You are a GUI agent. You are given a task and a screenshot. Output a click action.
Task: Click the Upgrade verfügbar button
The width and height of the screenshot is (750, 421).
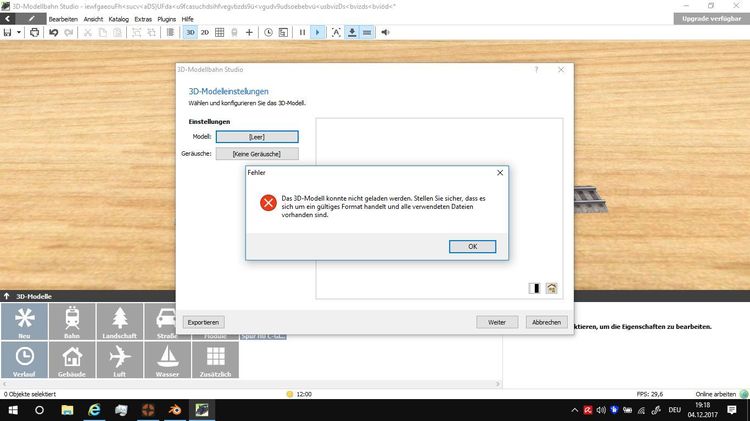tap(711, 19)
